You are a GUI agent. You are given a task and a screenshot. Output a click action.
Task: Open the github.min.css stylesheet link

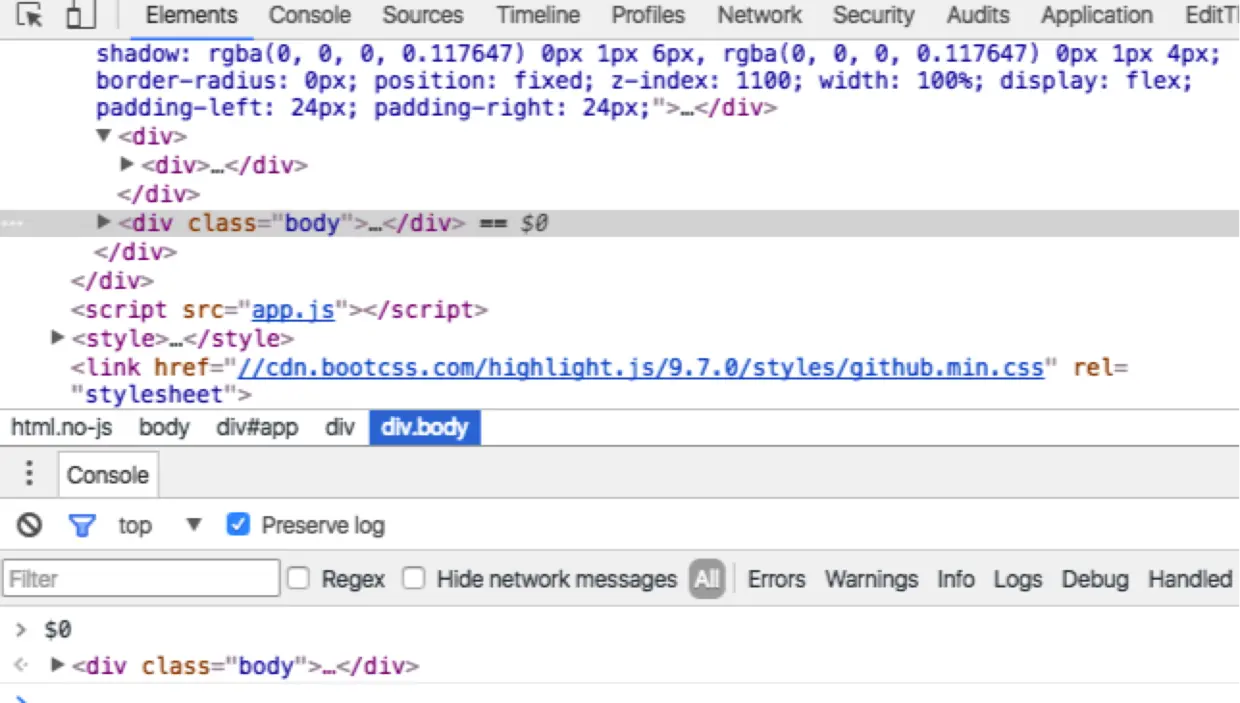coord(640,368)
